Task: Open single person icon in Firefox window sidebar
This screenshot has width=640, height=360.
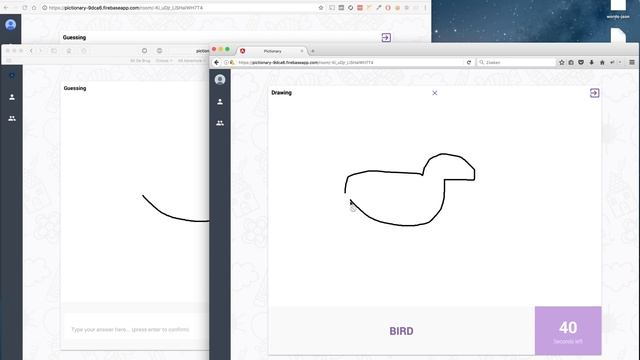Action: (x=220, y=102)
